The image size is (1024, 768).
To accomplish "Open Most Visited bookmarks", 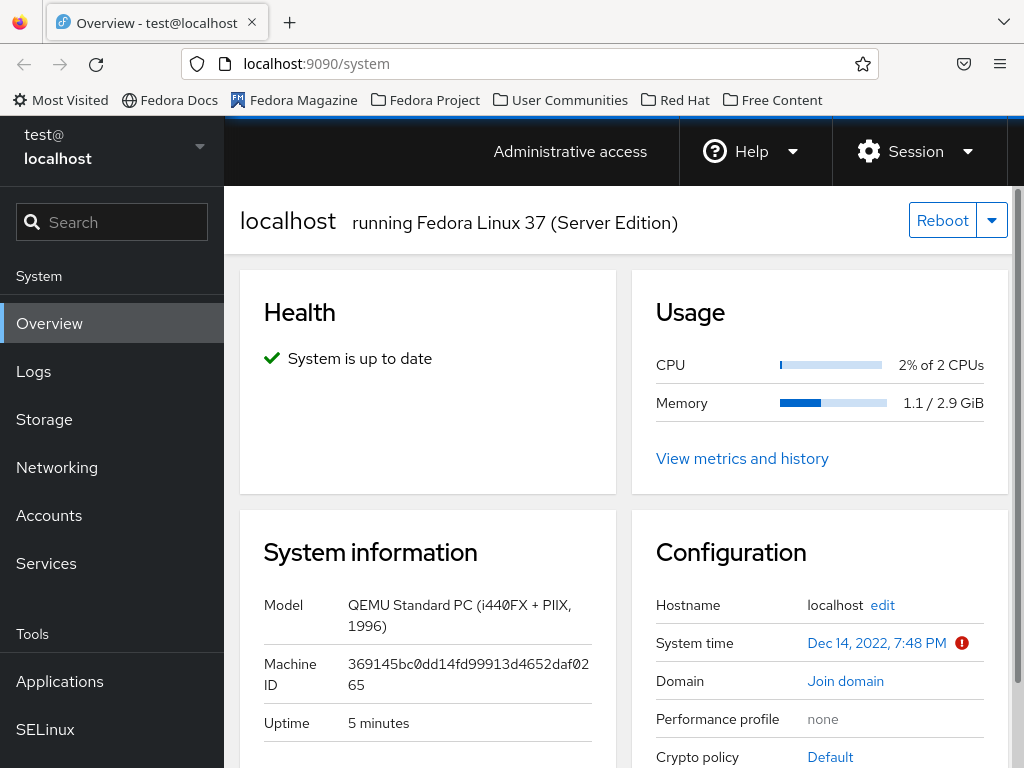I will [61, 100].
